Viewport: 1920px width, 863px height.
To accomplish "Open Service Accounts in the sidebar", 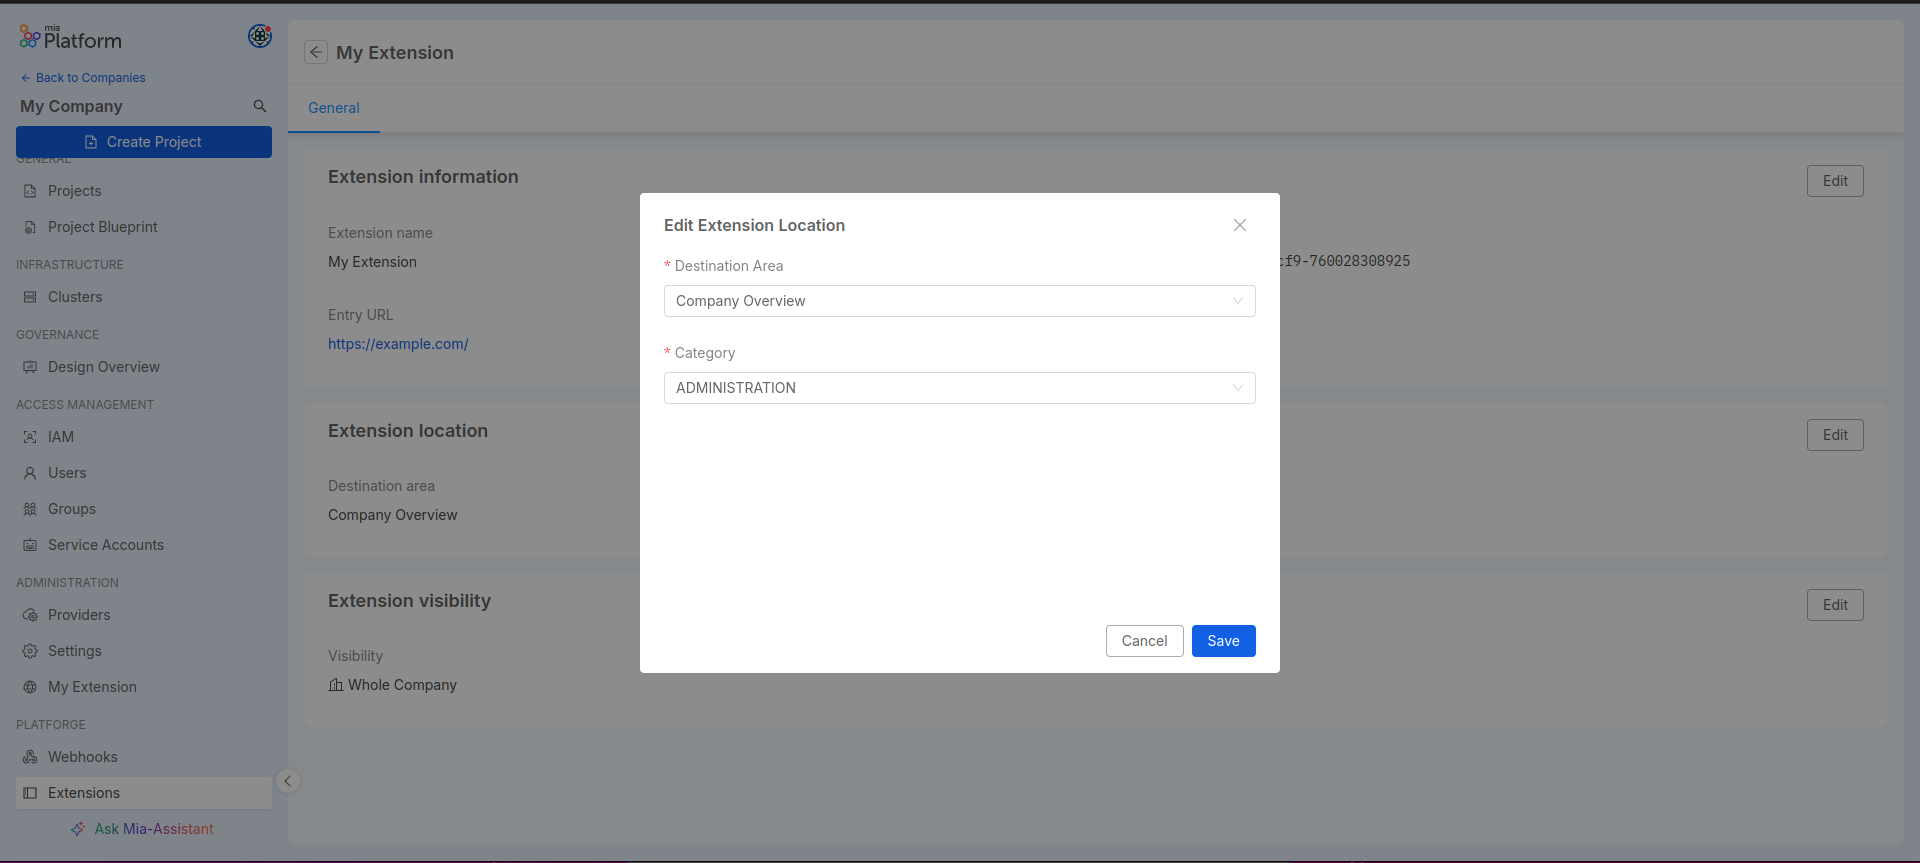I will tap(144, 545).
